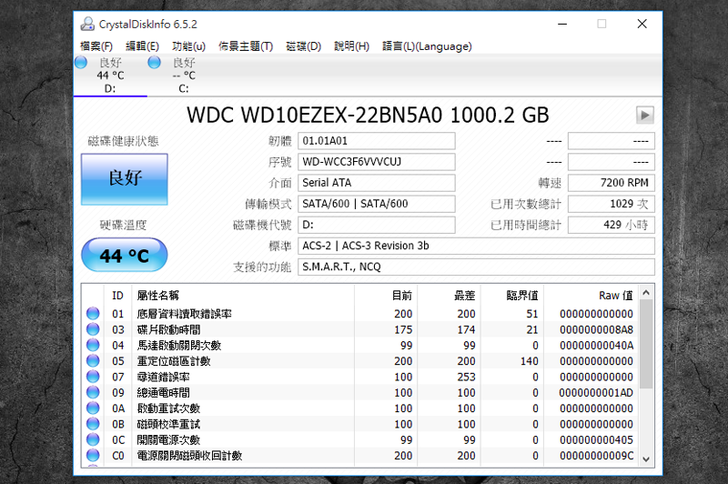Select the 開關電源次數 attribute name

[x=169, y=440]
